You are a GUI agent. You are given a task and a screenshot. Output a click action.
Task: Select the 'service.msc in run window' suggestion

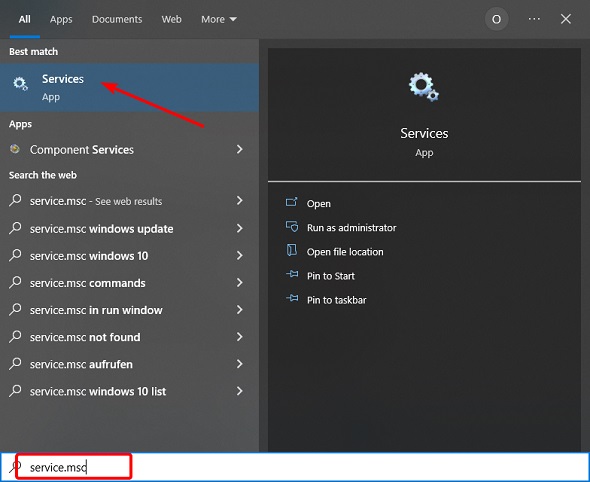point(129,310)
